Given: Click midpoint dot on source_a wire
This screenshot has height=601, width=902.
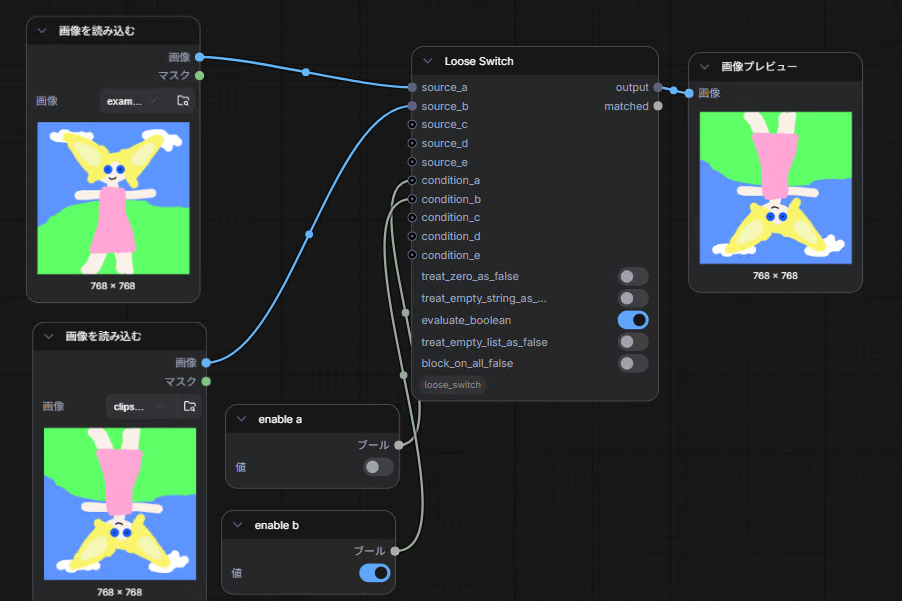Looking at the screenshot, I should coord(306,72).
